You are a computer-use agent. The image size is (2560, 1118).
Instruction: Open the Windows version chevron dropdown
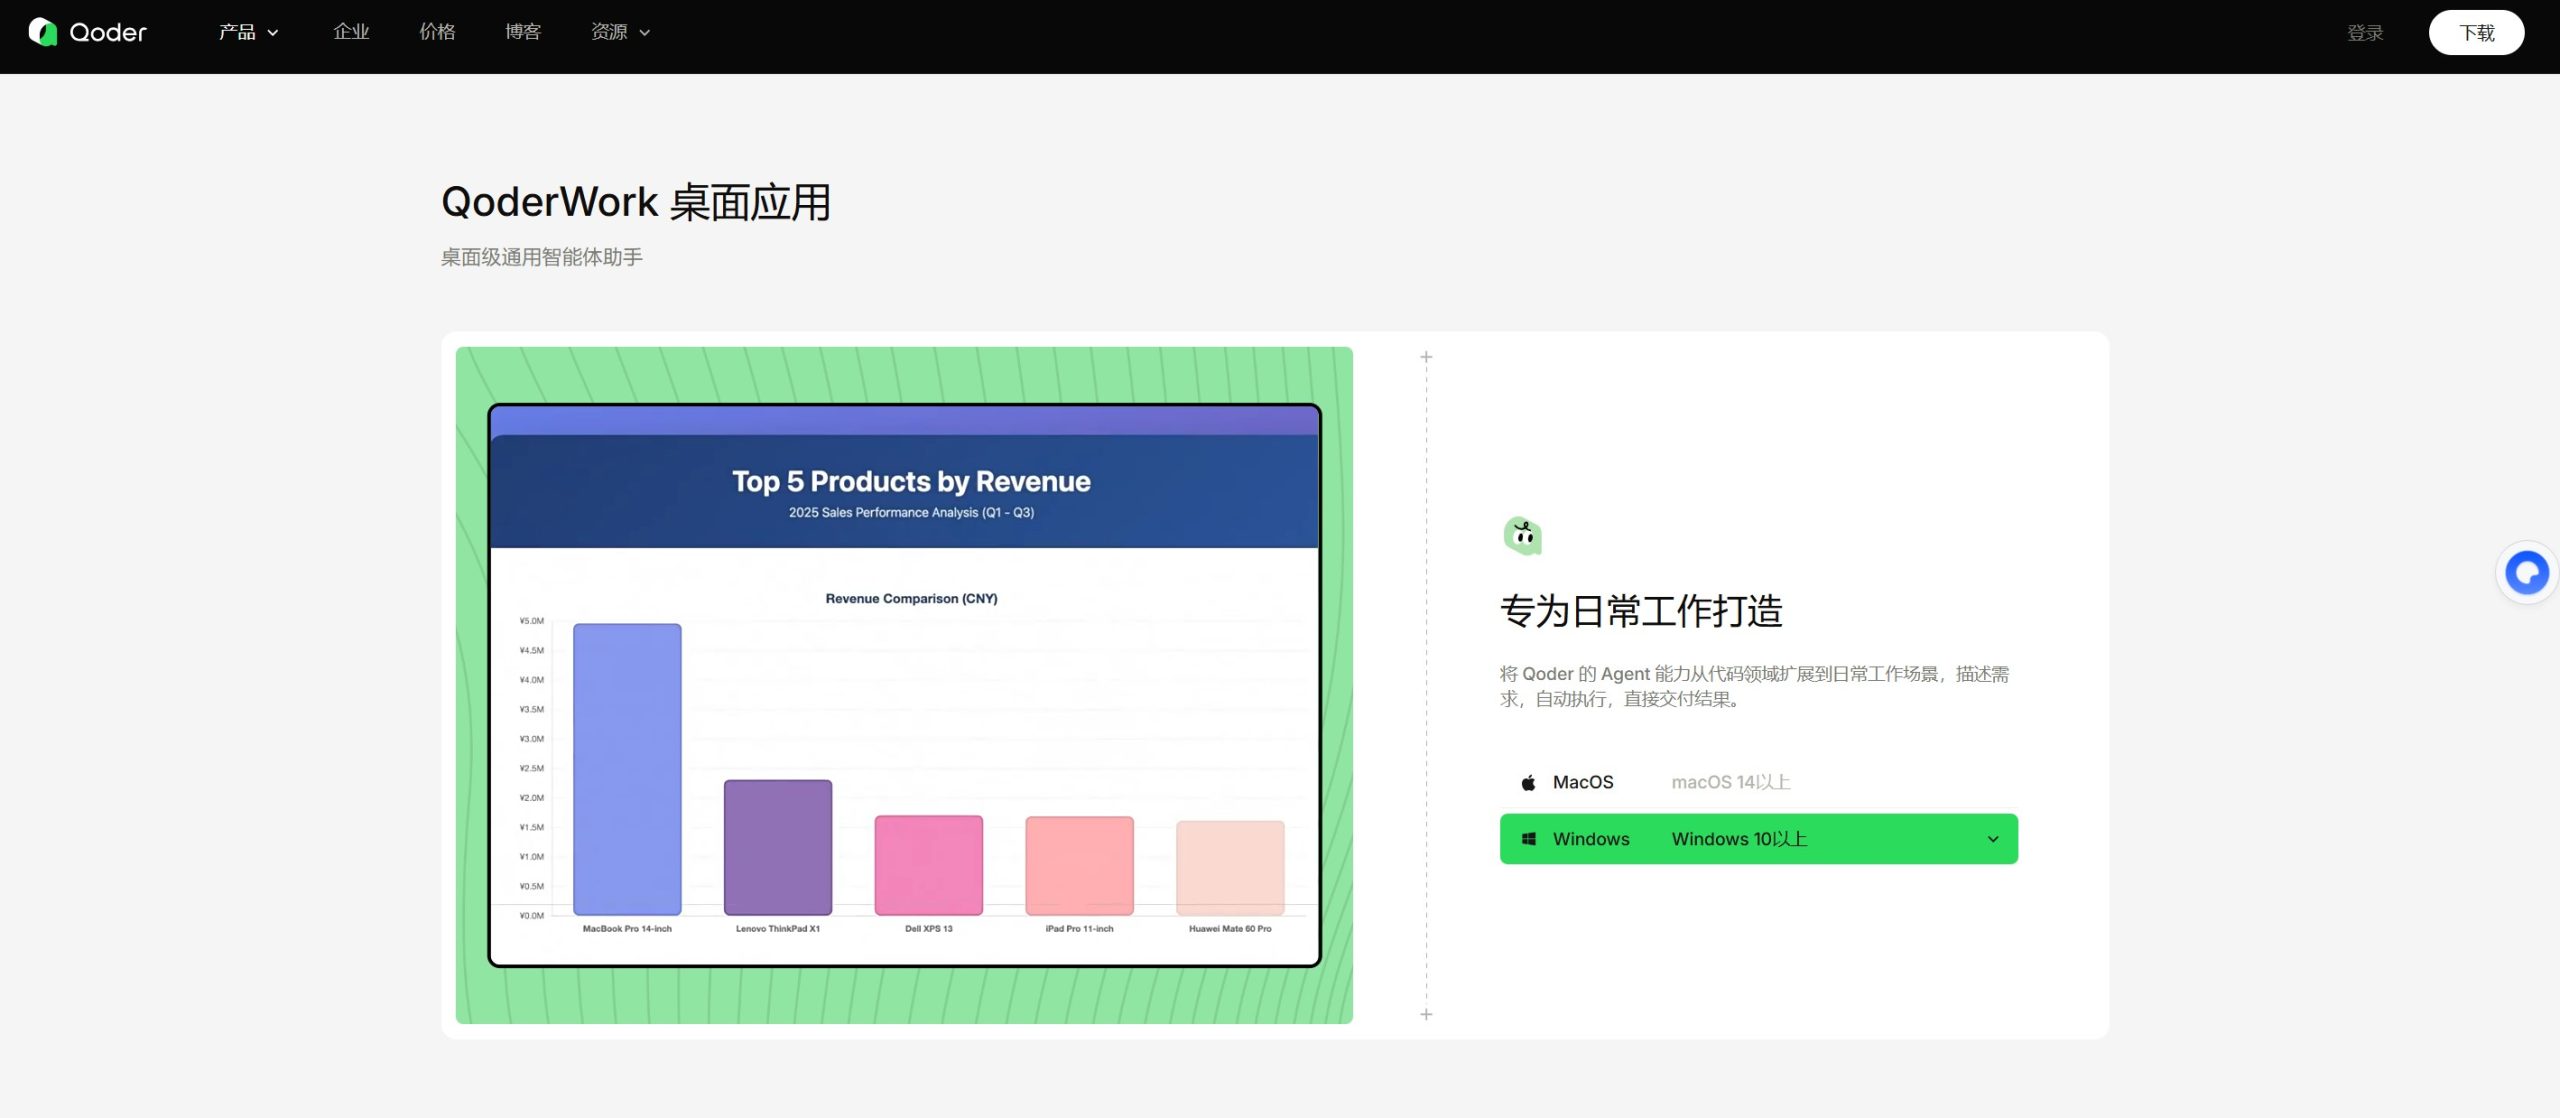[x=1993, y=838]
